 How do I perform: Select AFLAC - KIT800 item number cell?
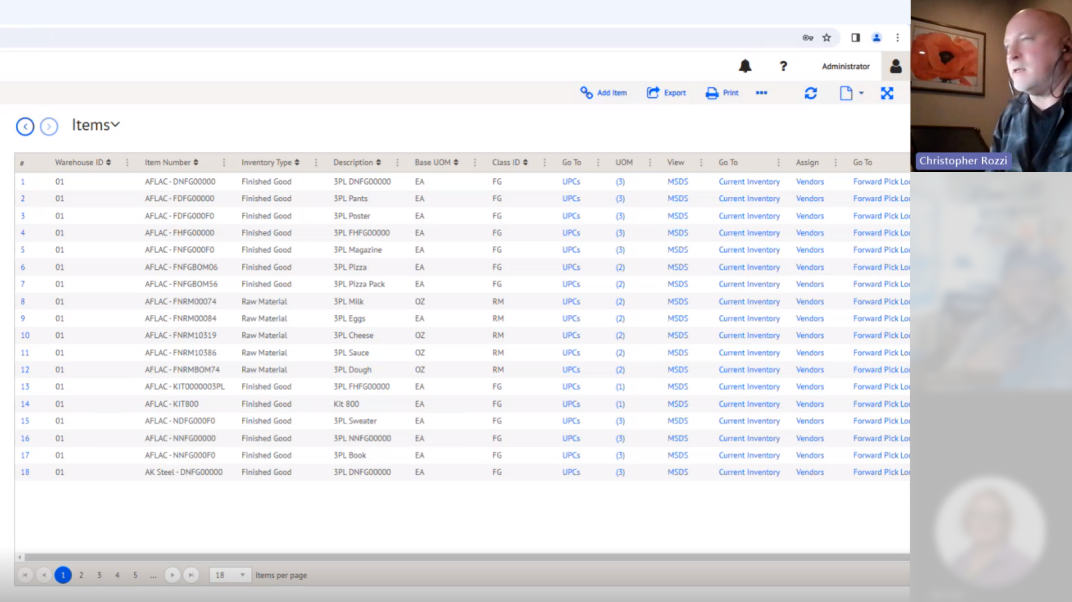172,404
